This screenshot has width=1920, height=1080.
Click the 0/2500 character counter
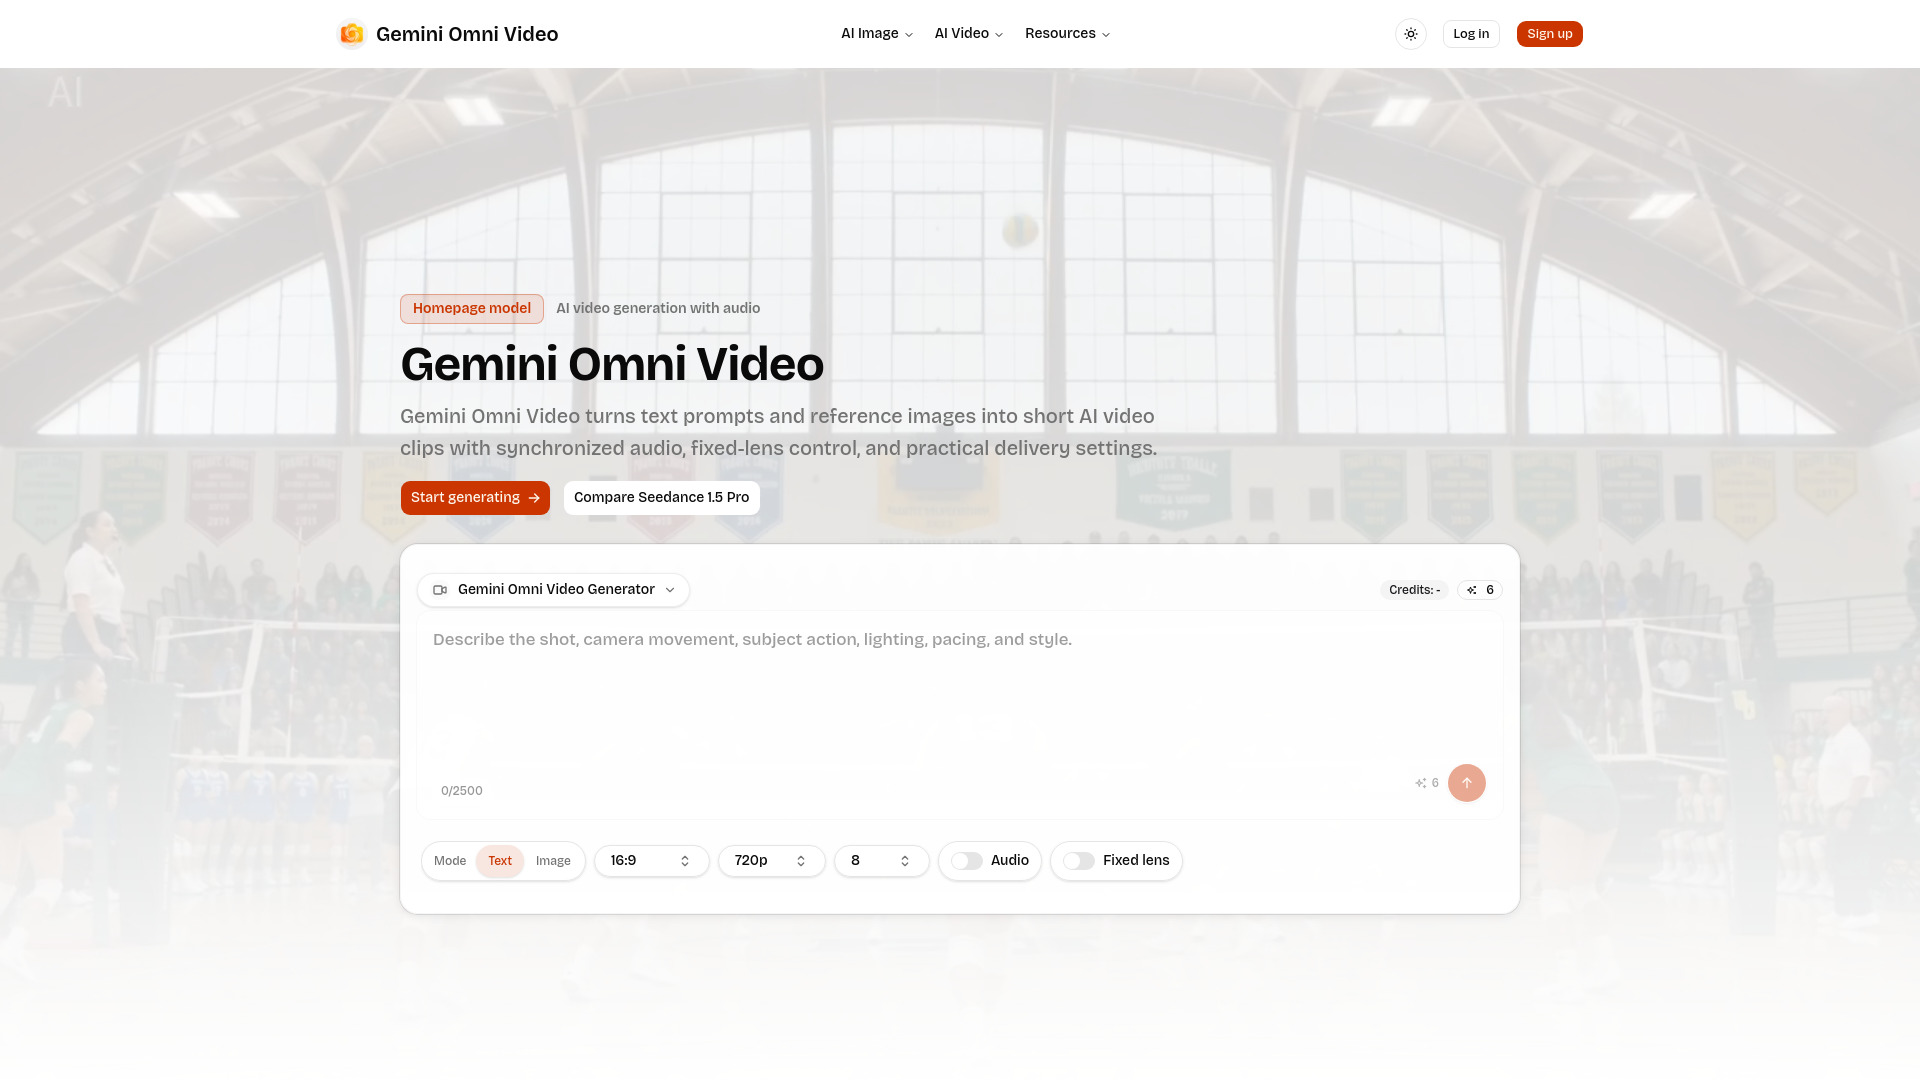[462, 791]
